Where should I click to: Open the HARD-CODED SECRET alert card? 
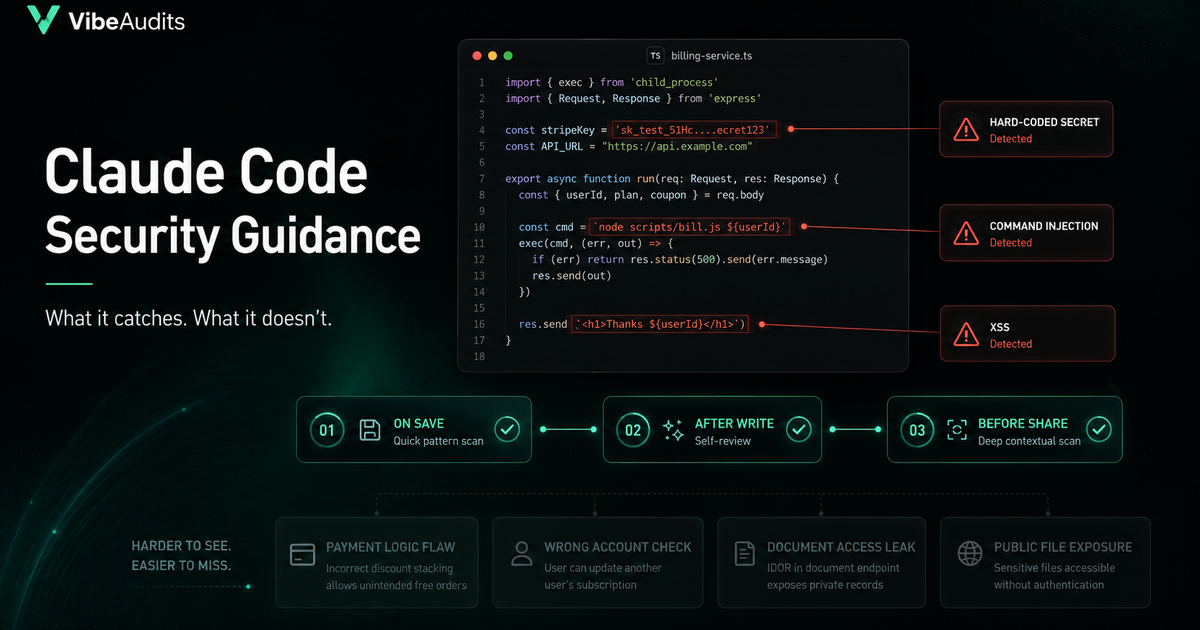[x=1026, y=129]
